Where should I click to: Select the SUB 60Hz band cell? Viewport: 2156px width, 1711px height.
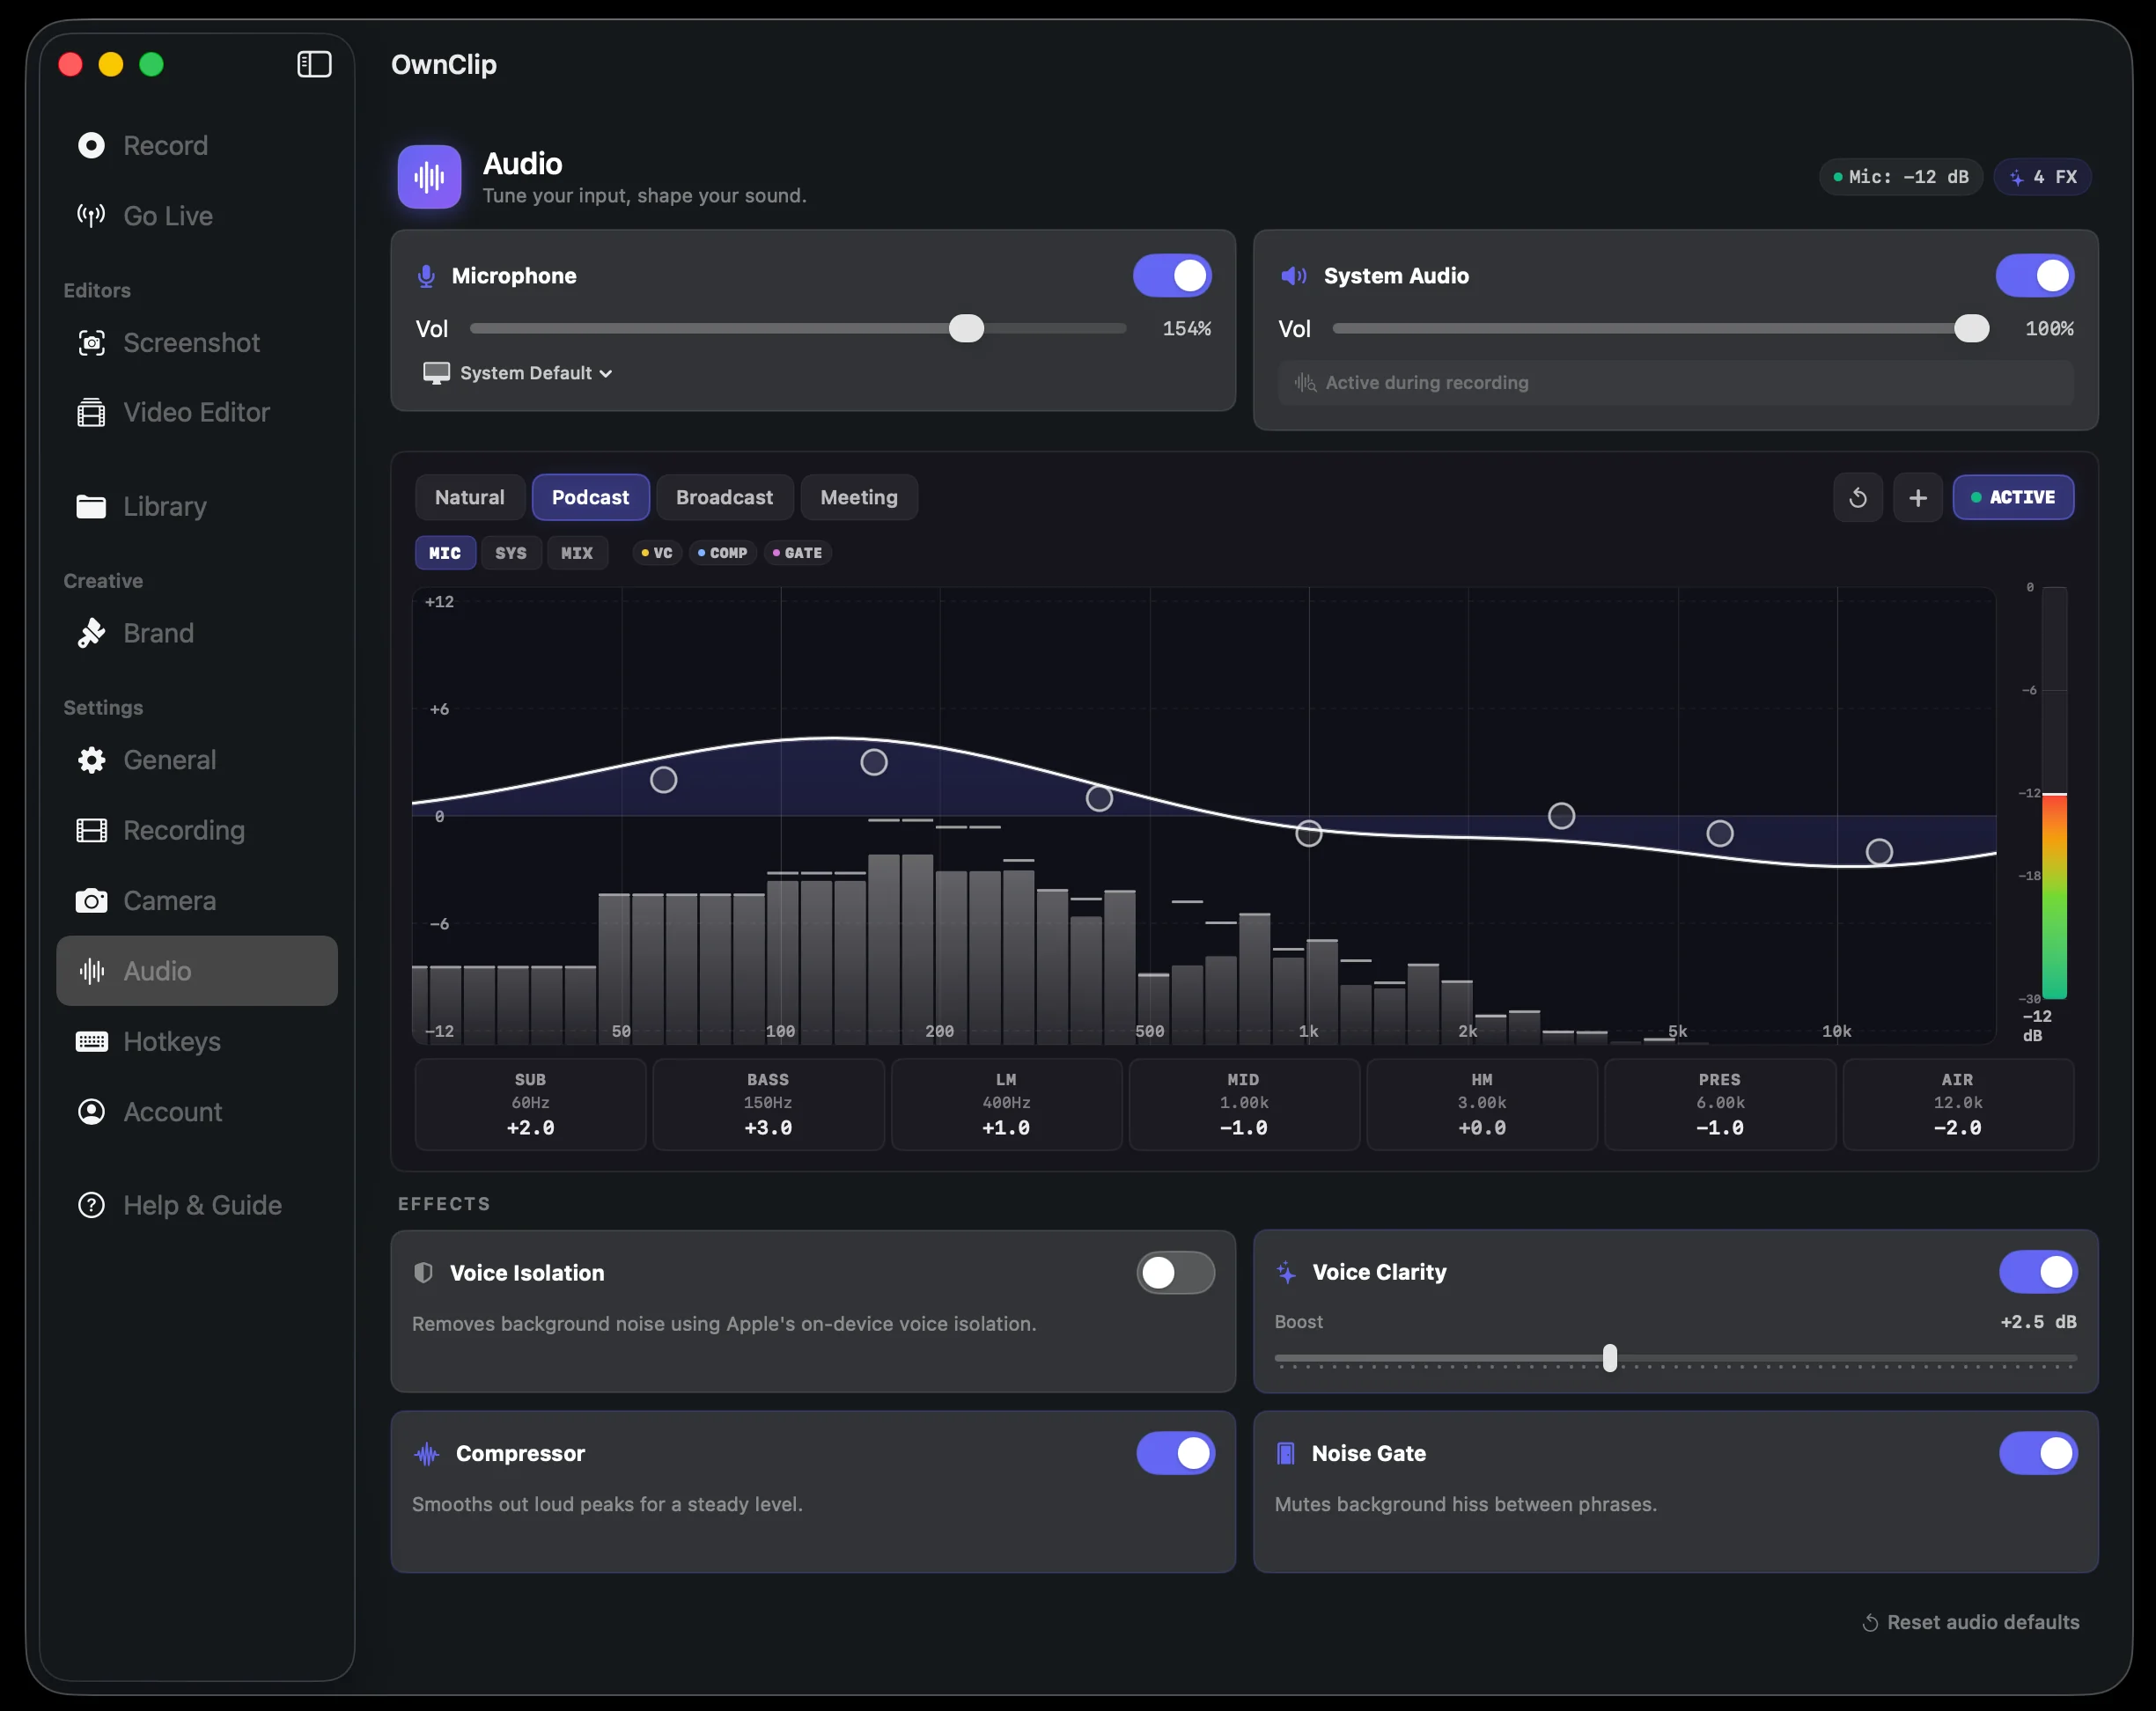[530, 1104]
